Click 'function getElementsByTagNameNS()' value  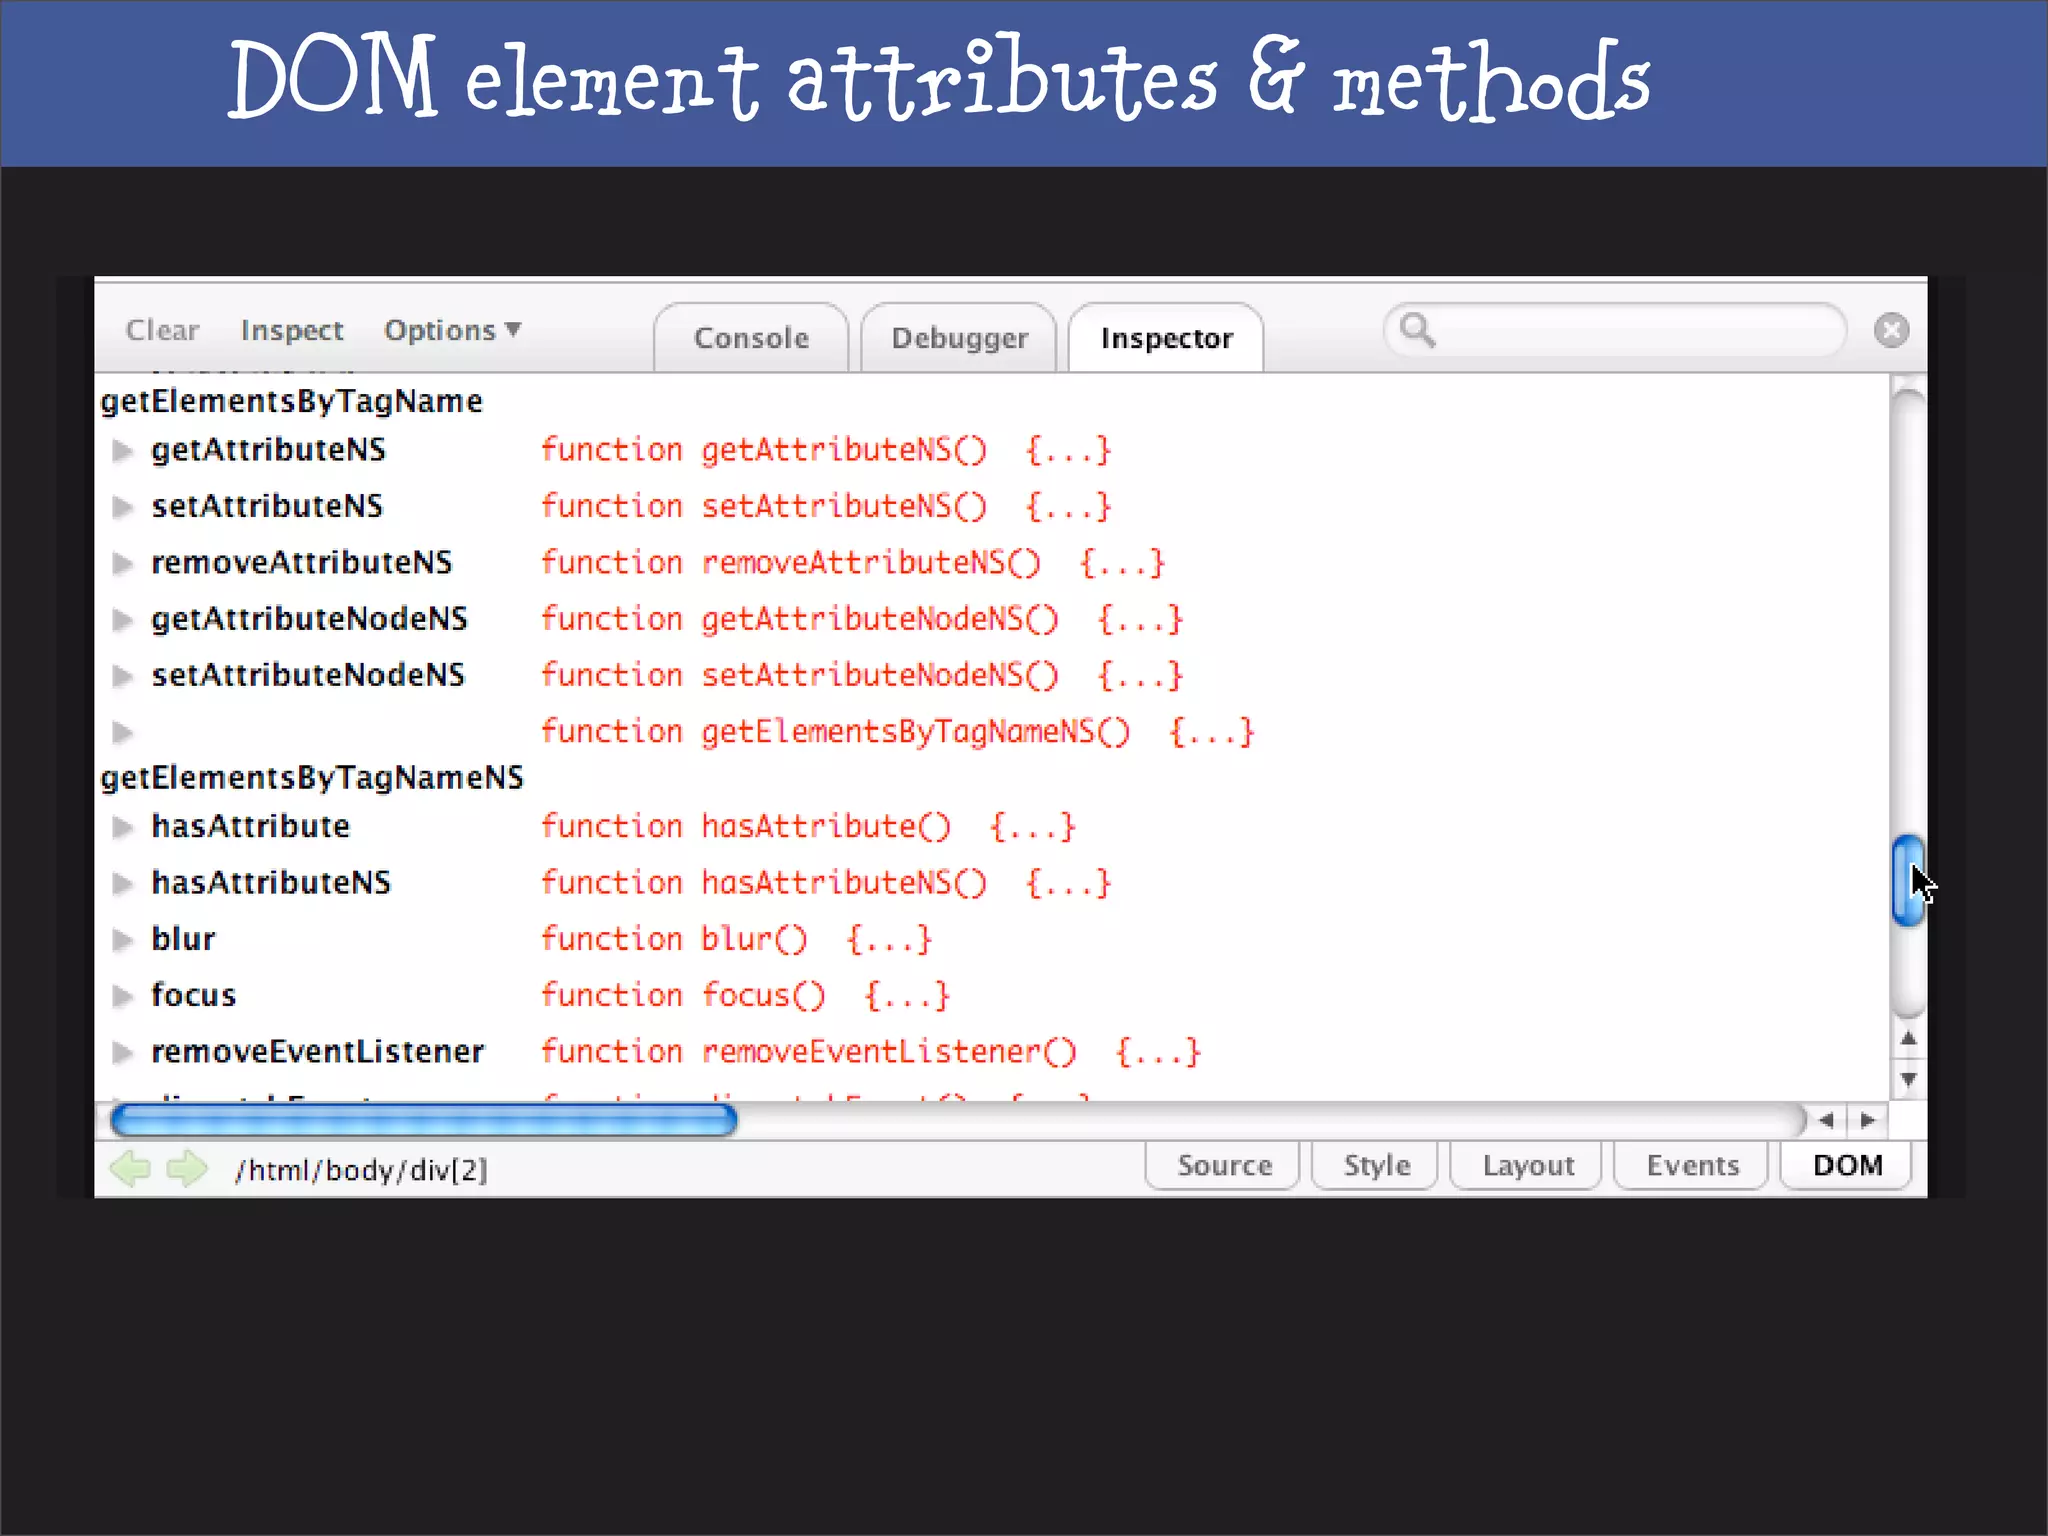tap(897, 733)
